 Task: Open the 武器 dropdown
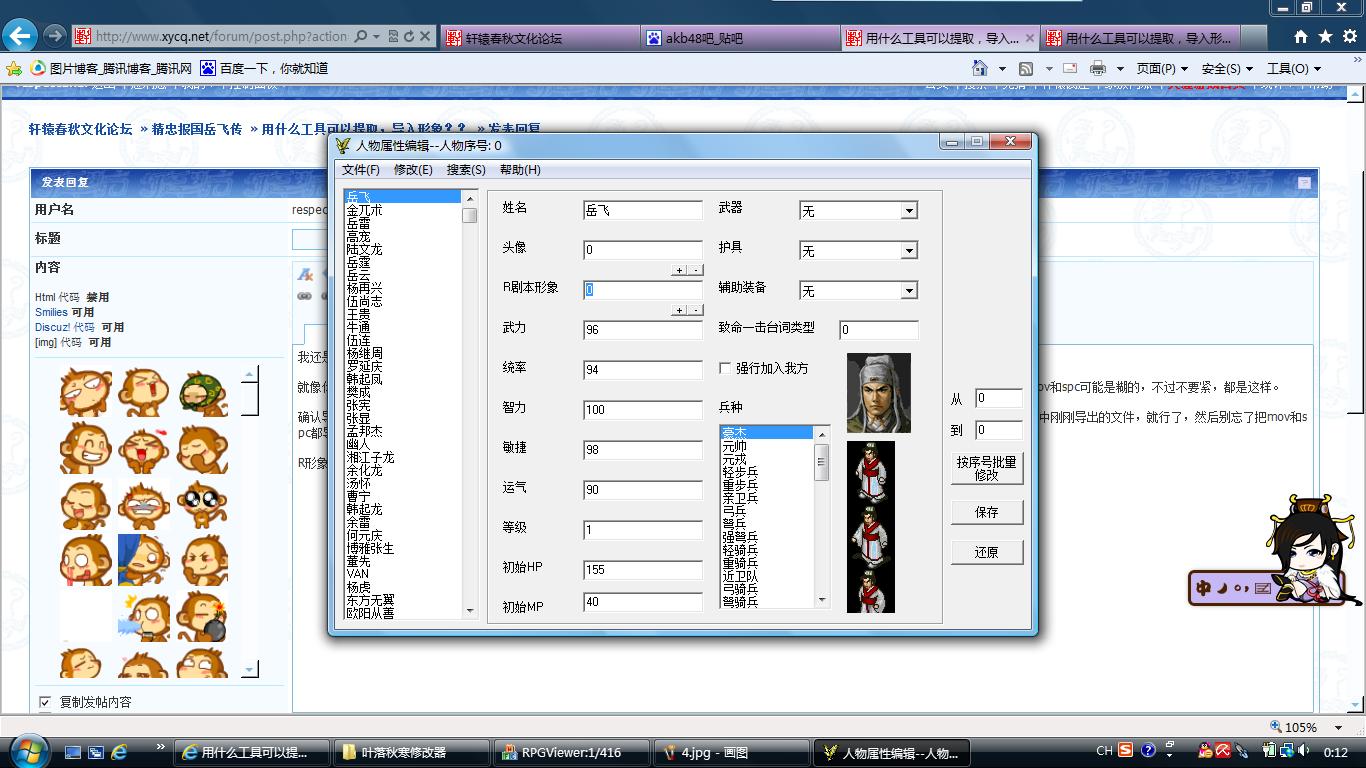click(908, 211)
